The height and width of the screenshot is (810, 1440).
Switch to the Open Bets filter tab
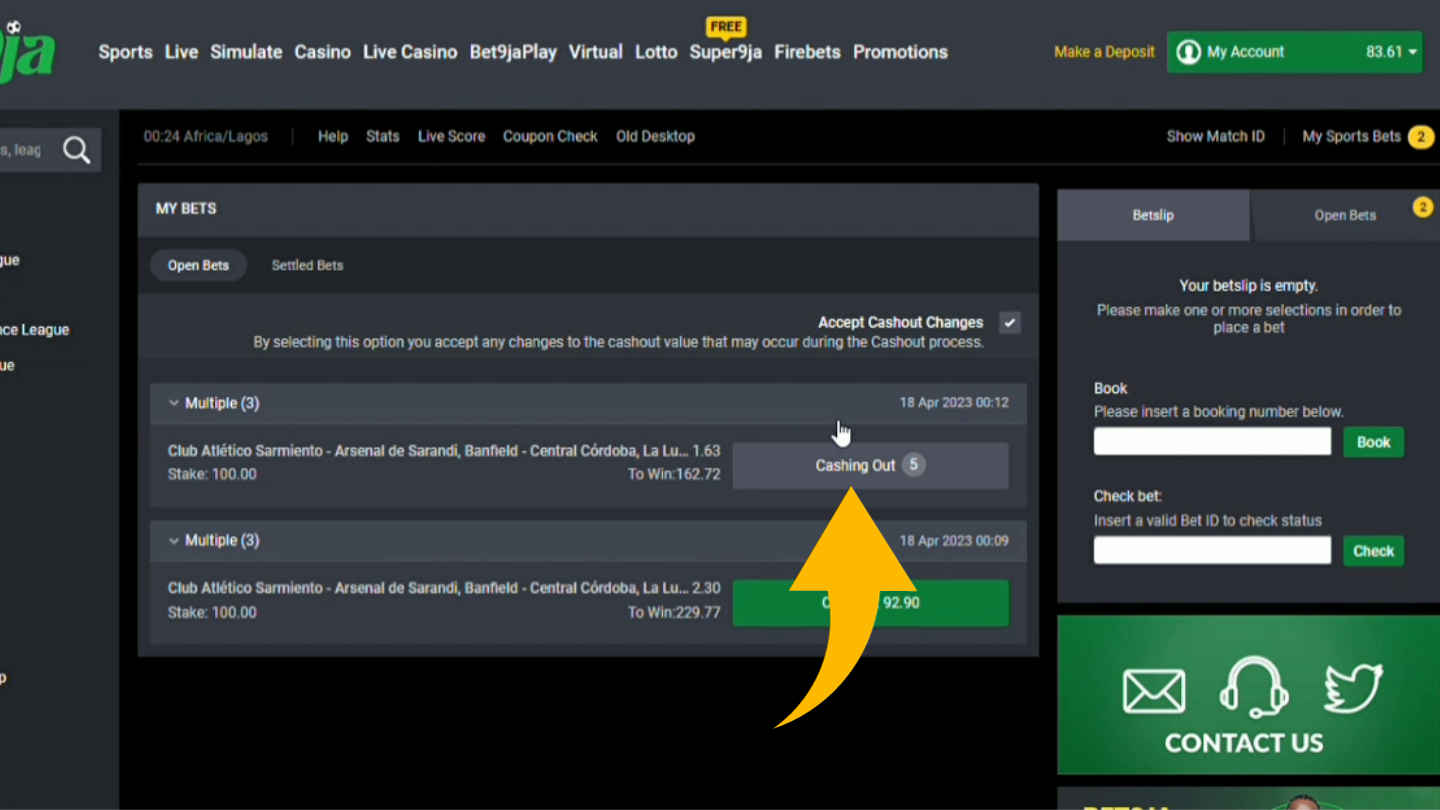pos(198,265)
